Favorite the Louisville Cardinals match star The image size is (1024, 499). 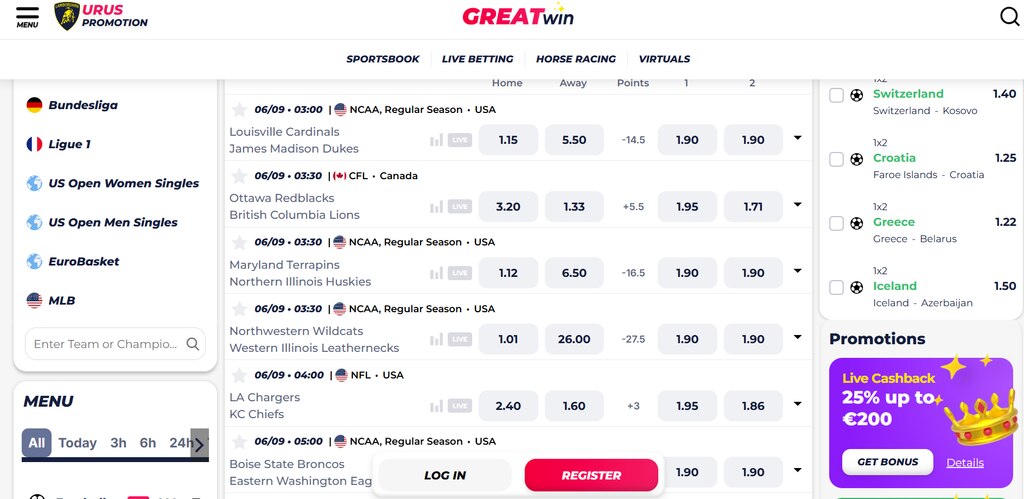tap(240, 110)
